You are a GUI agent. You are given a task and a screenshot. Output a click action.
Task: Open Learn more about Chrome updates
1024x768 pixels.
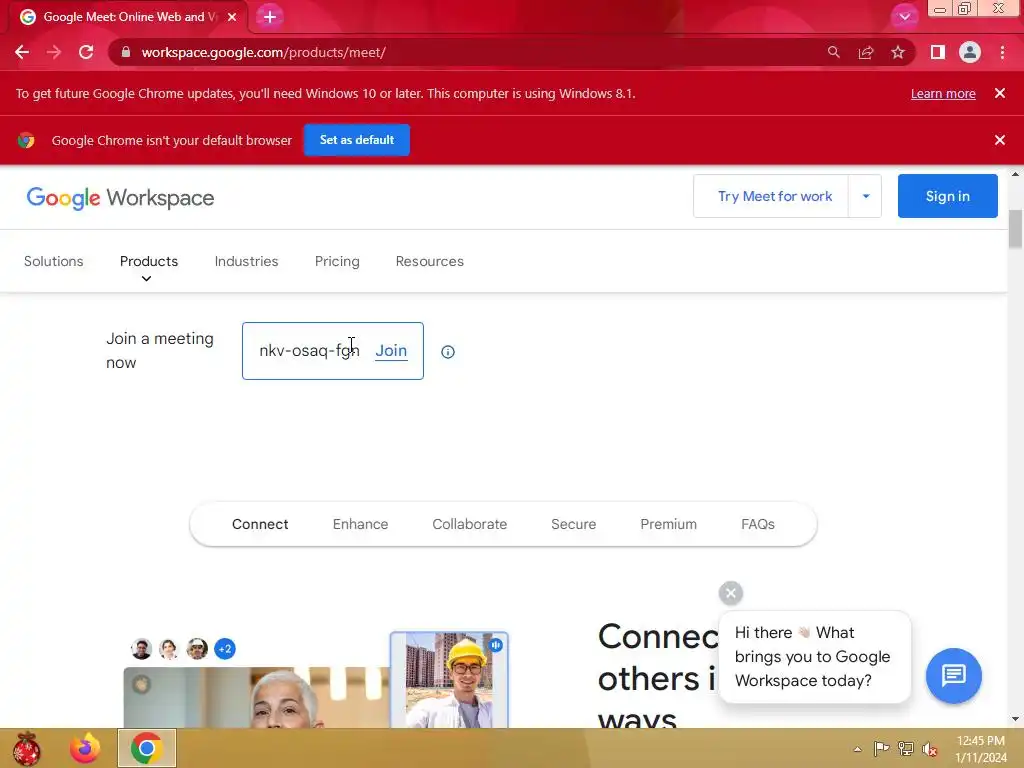[x=943, y=93]
